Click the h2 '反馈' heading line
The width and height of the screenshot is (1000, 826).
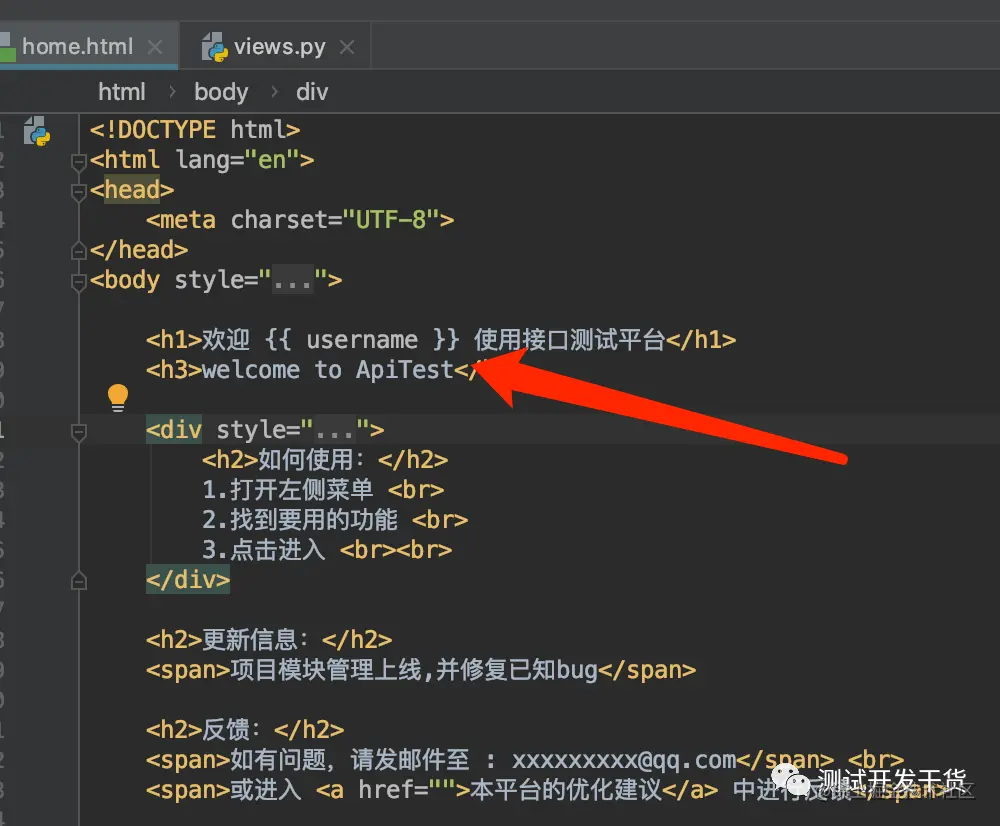[x=245, y=729]
